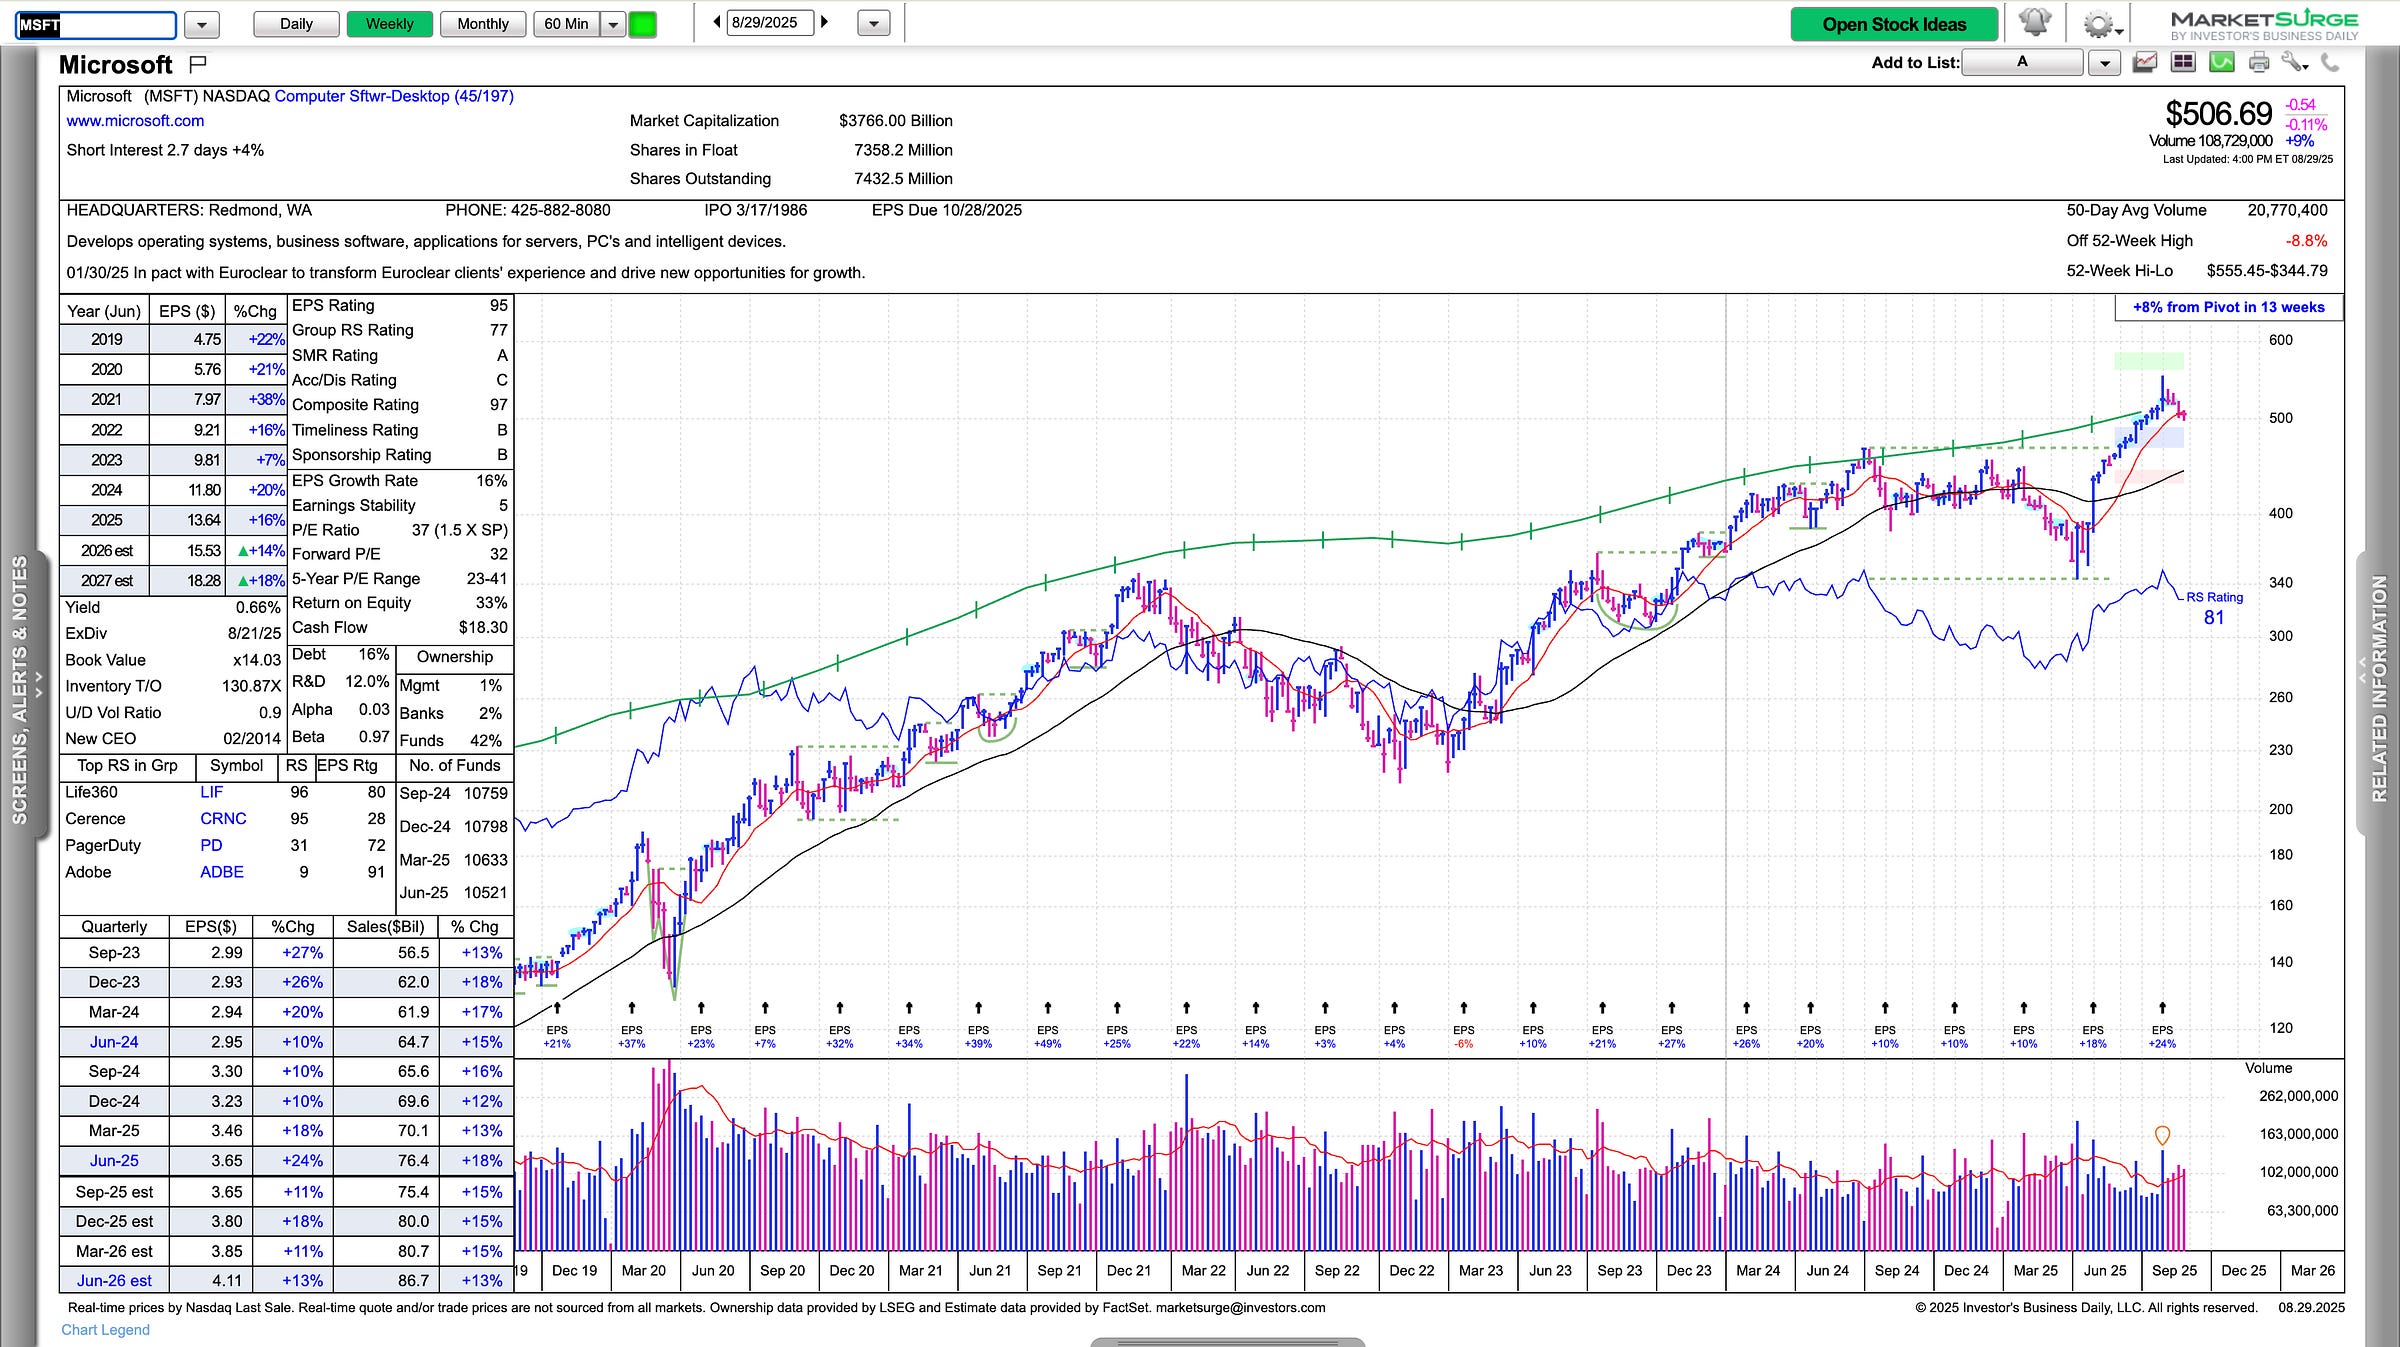The image size is (2400, 1347).
Task: Select the Weekly chart period
Action: (389, 24)
